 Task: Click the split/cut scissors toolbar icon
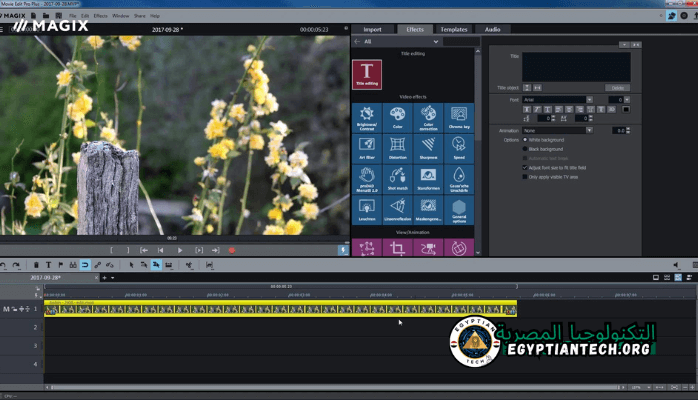(x=189, y=265)
